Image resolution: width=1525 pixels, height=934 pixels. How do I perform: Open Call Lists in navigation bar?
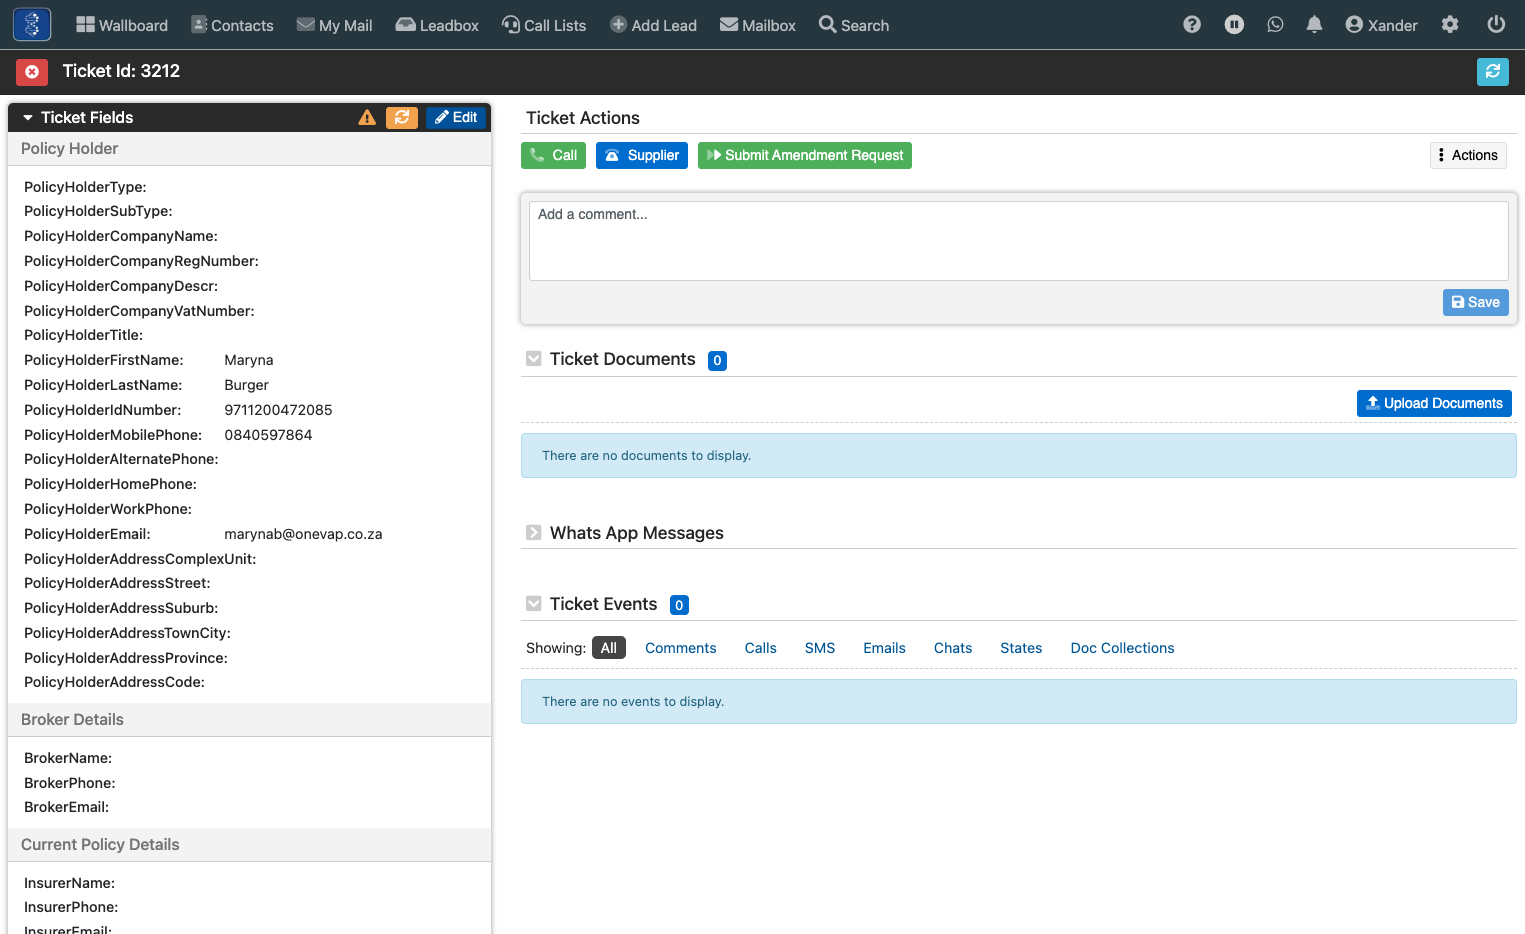[x=544, y=25]
